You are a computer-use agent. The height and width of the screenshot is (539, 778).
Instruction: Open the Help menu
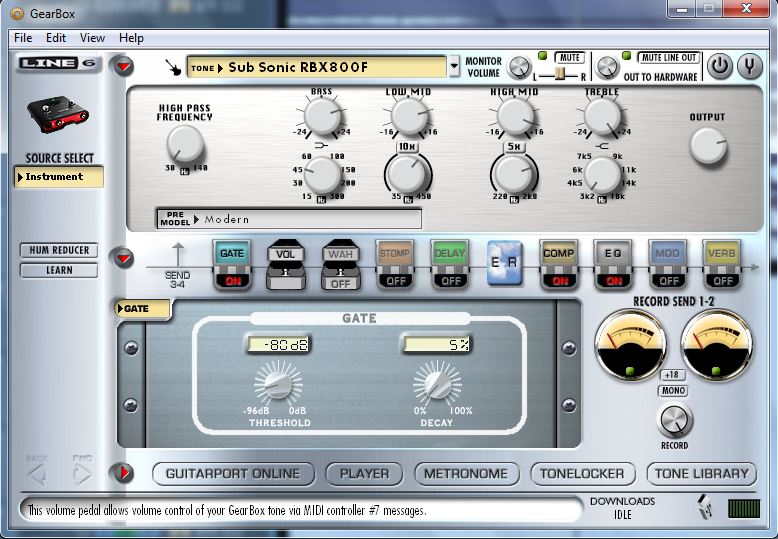click(131, 38)
